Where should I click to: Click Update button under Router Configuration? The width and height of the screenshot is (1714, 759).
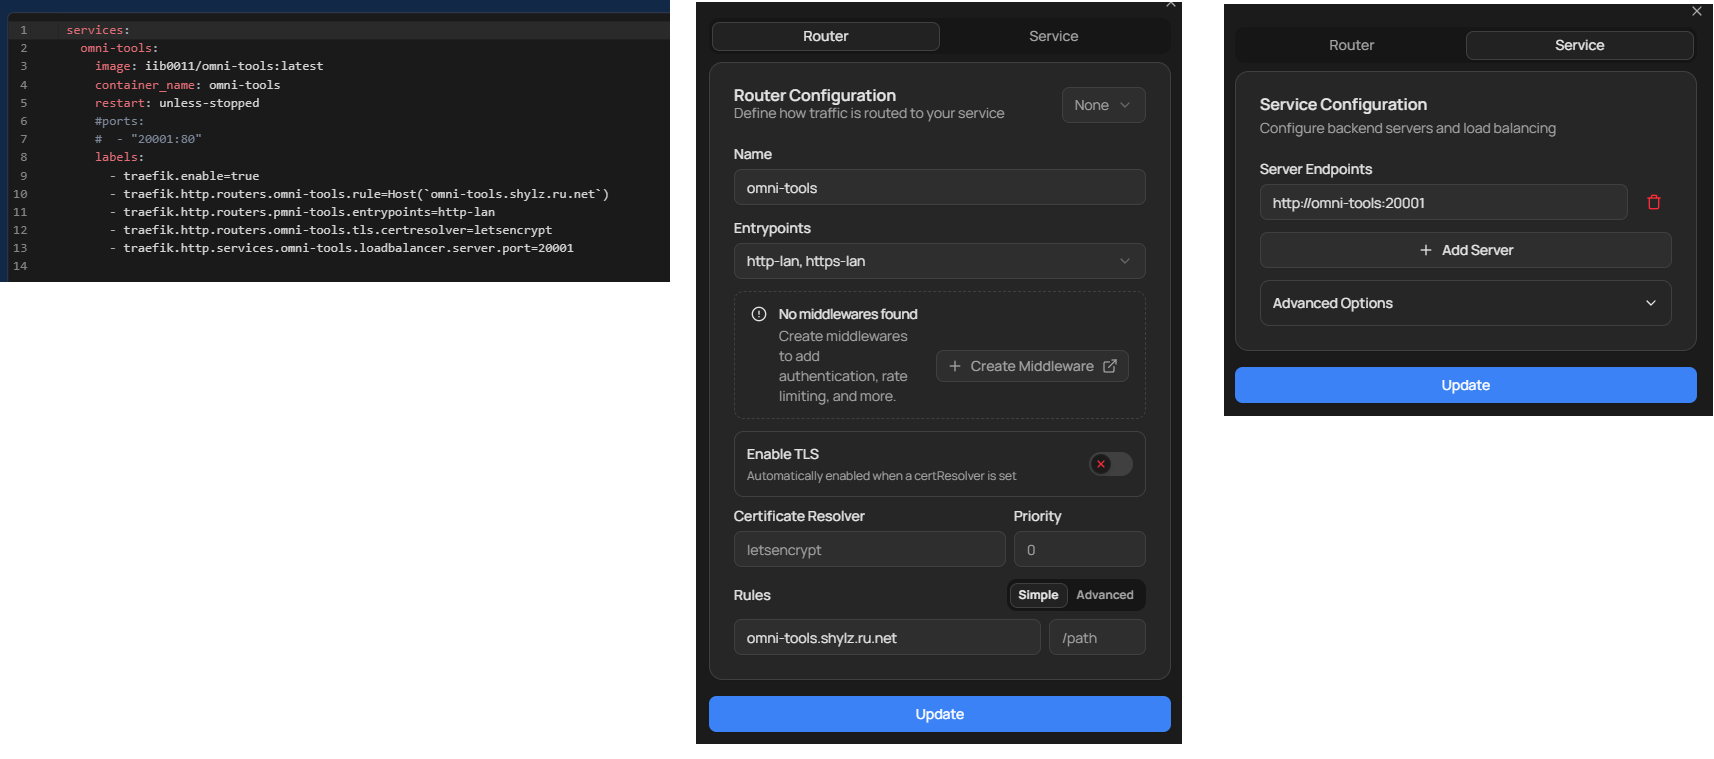coord(938,714)
